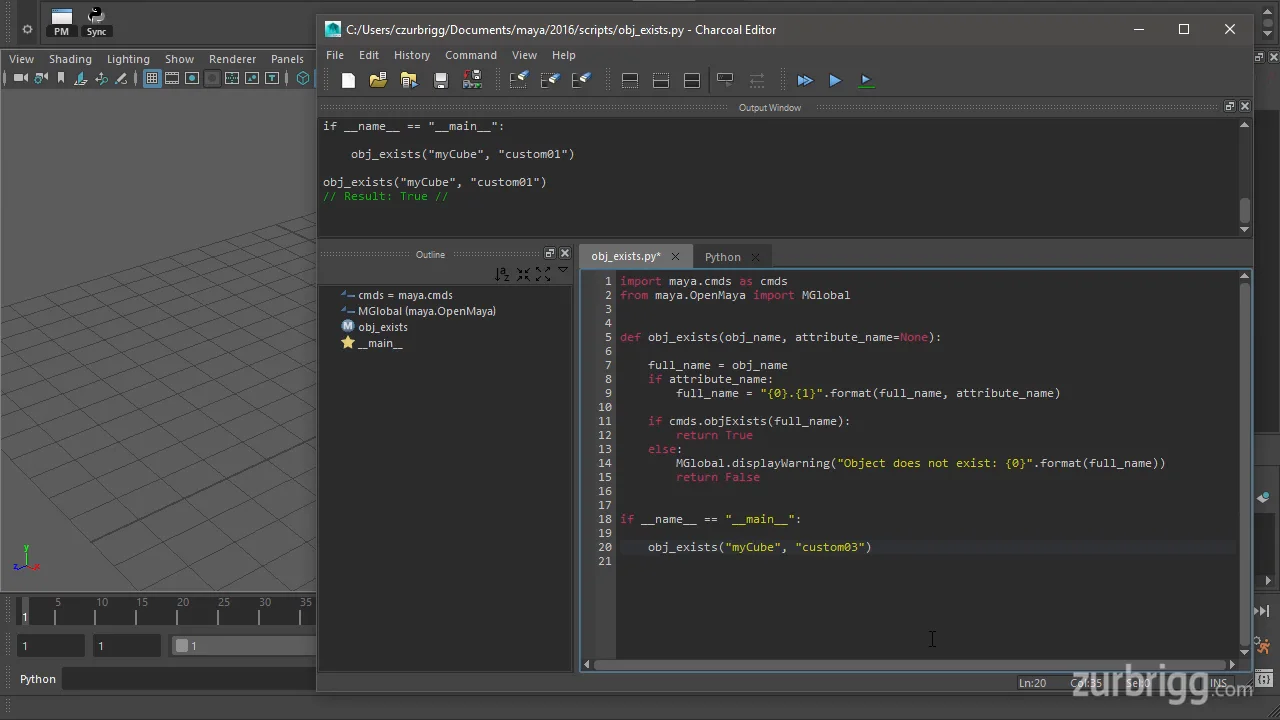Click the New File icon in Charcoal toolbar
The width and height of the screenshot is (1280, 720).
[x=348, y=81]
